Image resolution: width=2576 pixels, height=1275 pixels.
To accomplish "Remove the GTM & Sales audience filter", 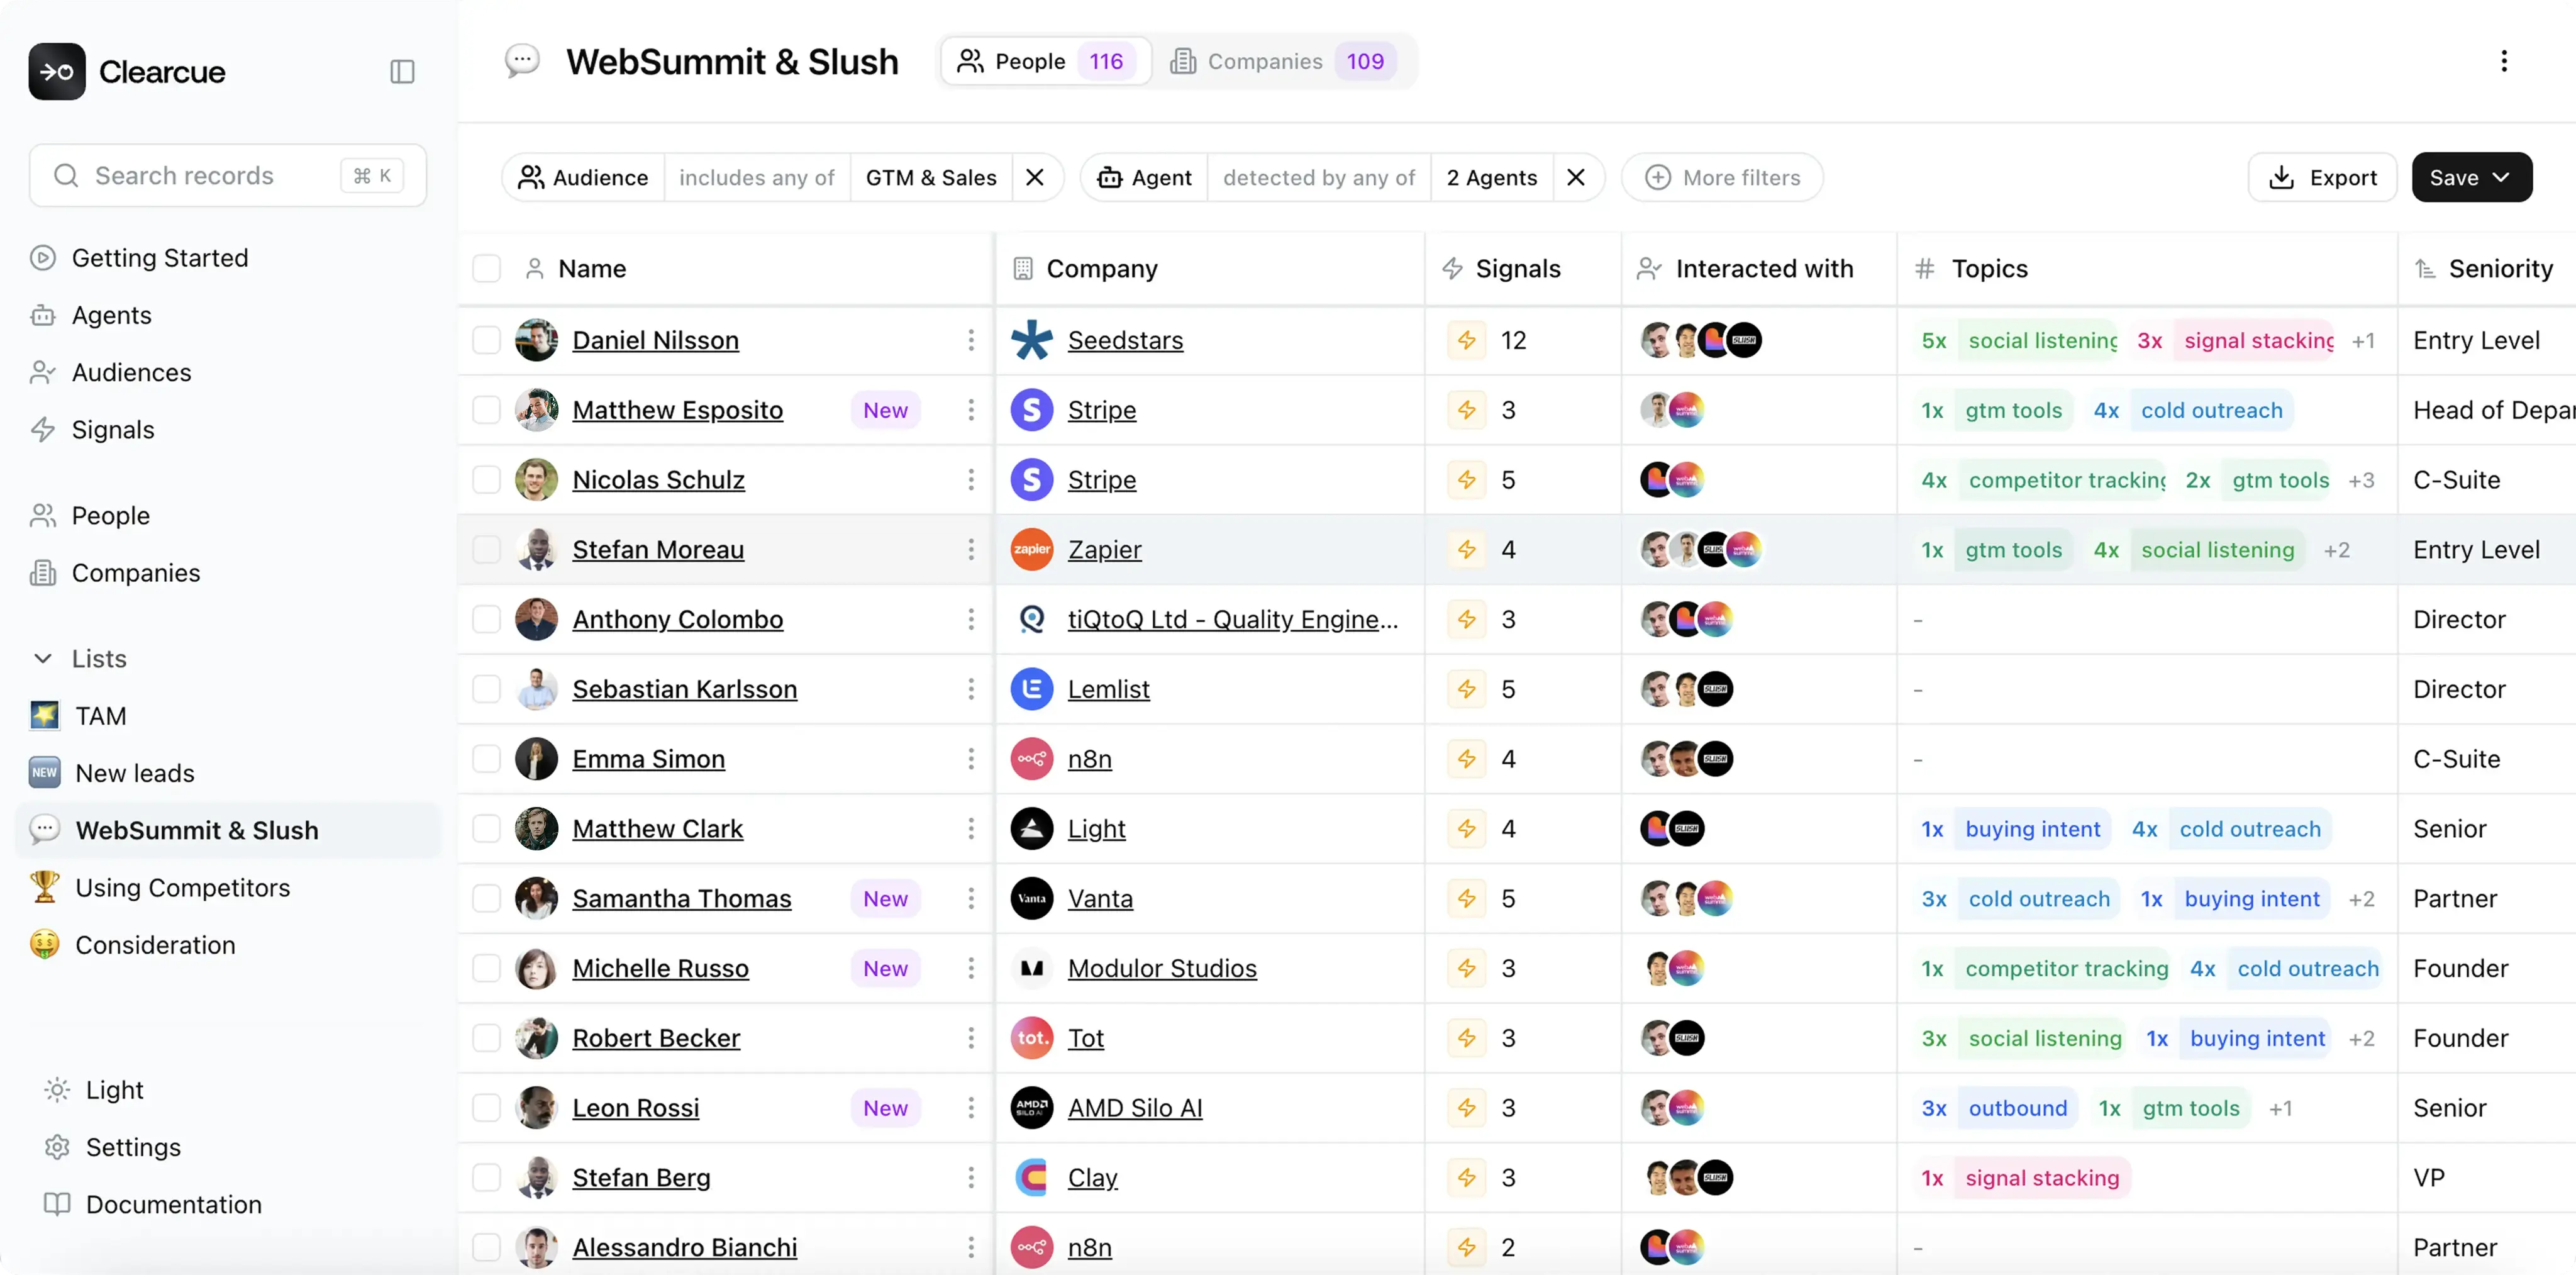I will (1035, 178).
